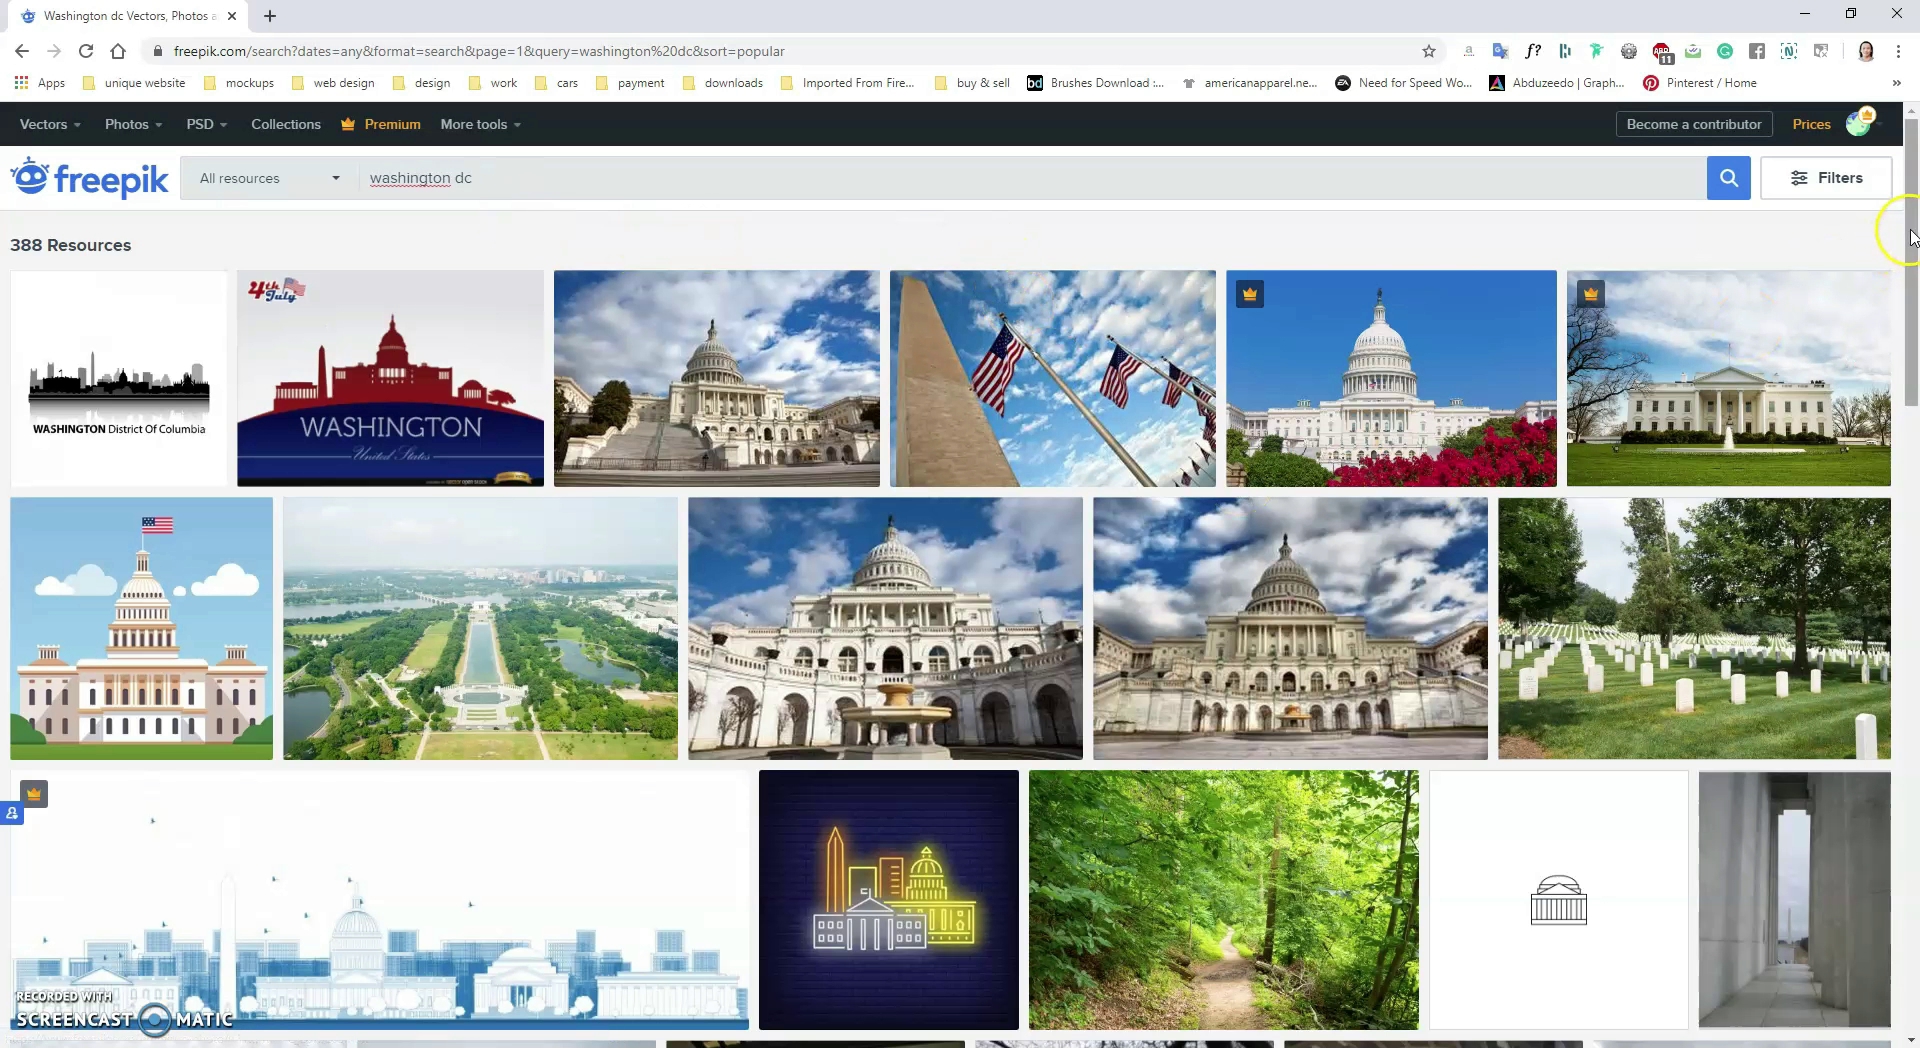Open the Freepik home via the logo
The height and width of the screenshot is (1048, 1920).
(x=88, y=178)
